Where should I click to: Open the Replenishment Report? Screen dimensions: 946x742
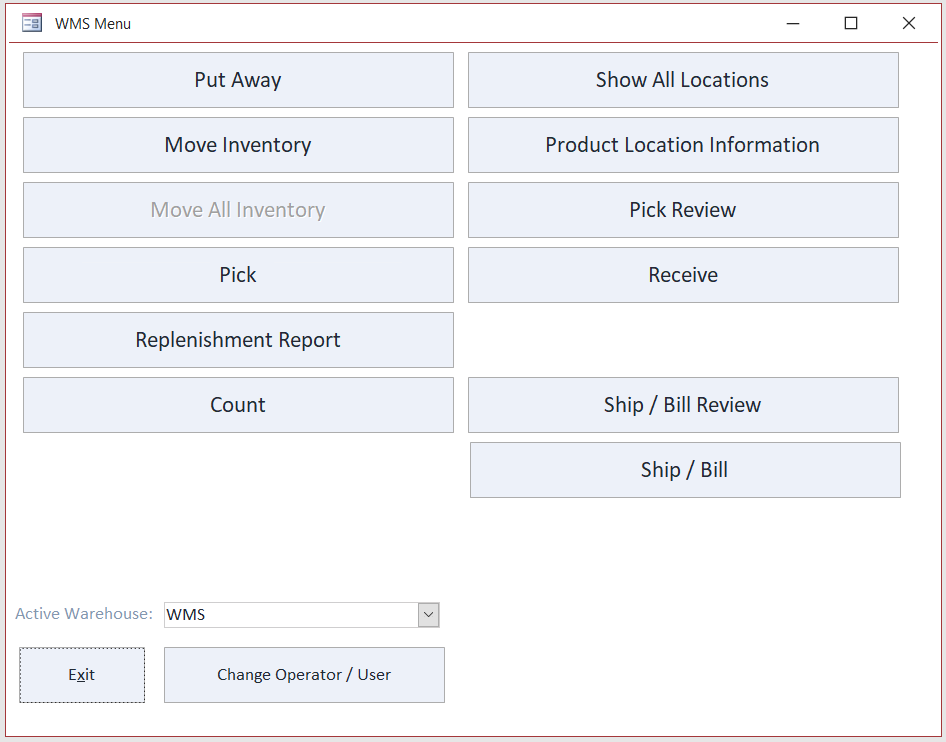pyautogui.click(x=238, y=340)
